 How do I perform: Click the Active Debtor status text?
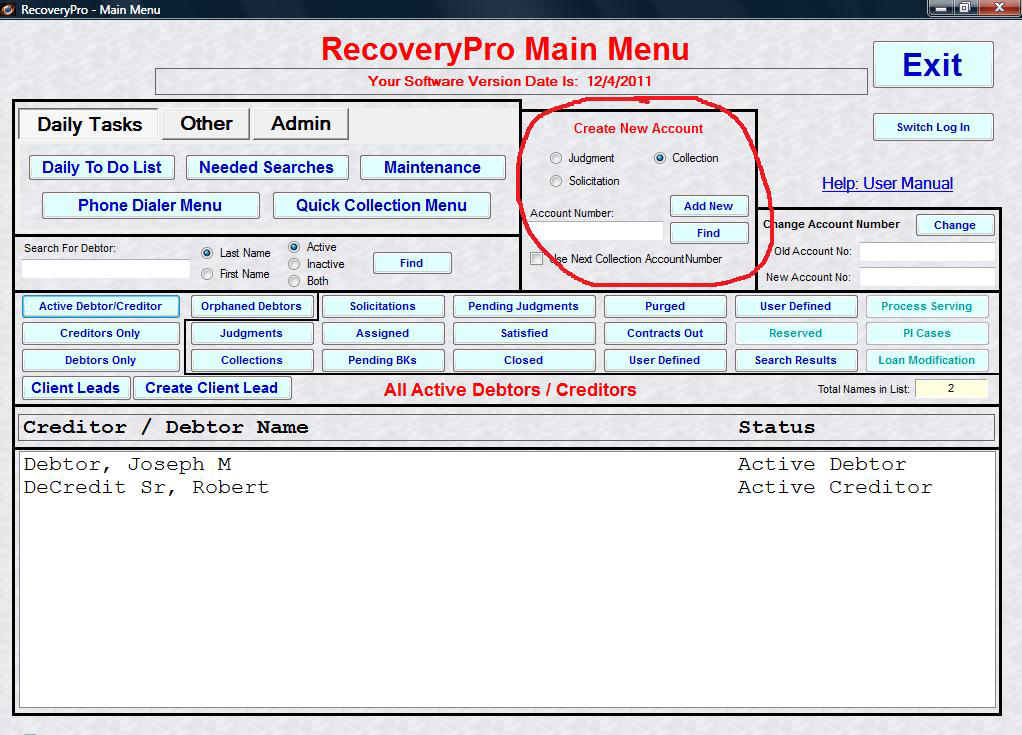click(822, 465)
